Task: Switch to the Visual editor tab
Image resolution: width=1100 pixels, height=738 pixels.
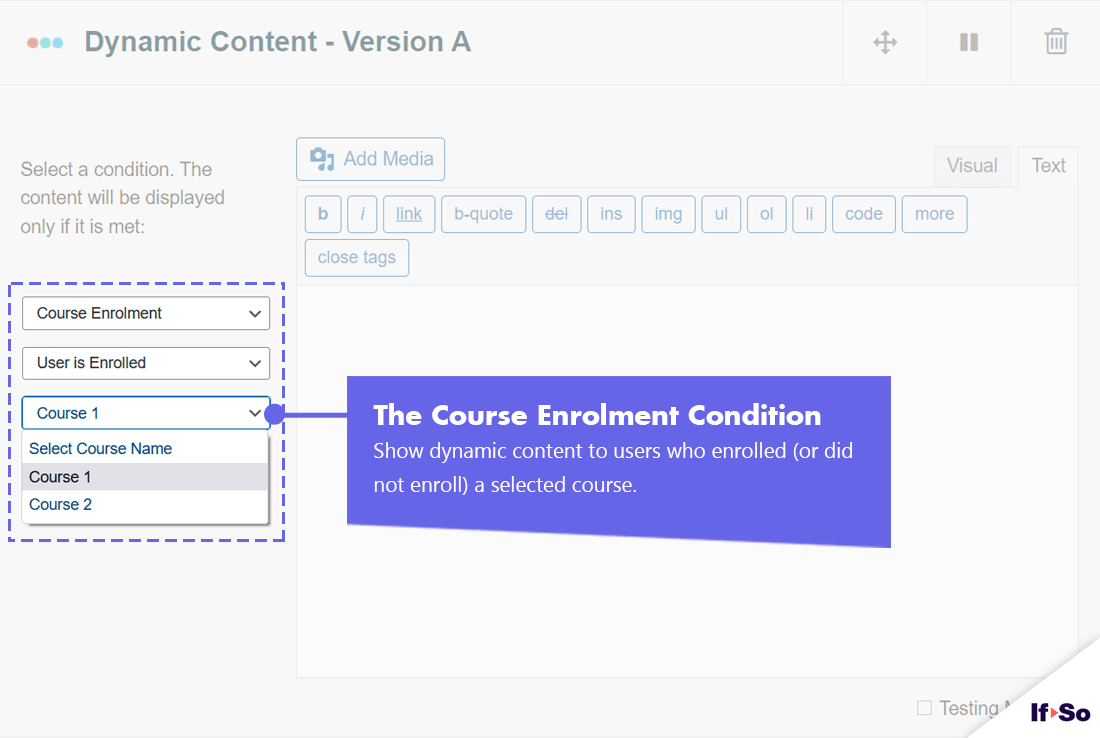Action: pyautogui.click(x=972, y=166)
